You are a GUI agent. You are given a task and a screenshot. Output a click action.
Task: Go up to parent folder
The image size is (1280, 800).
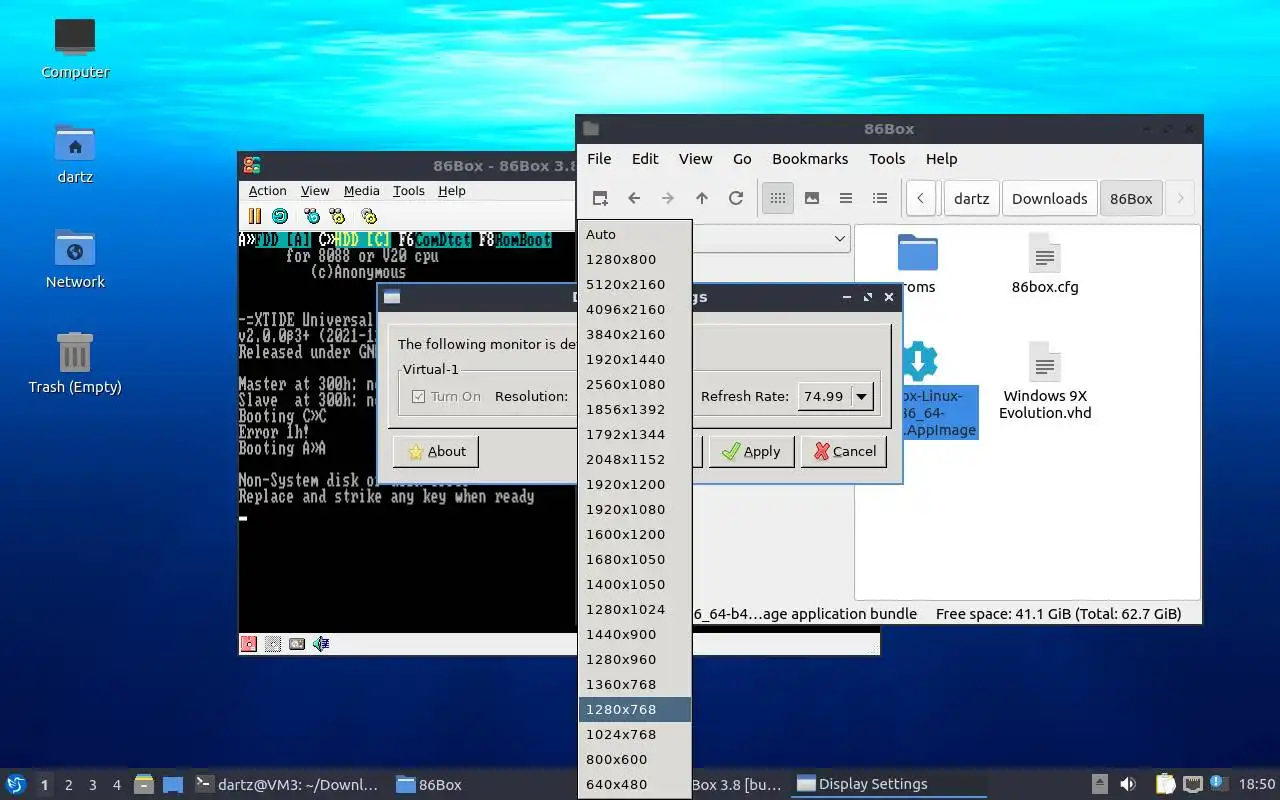click(x=702, y=198)
